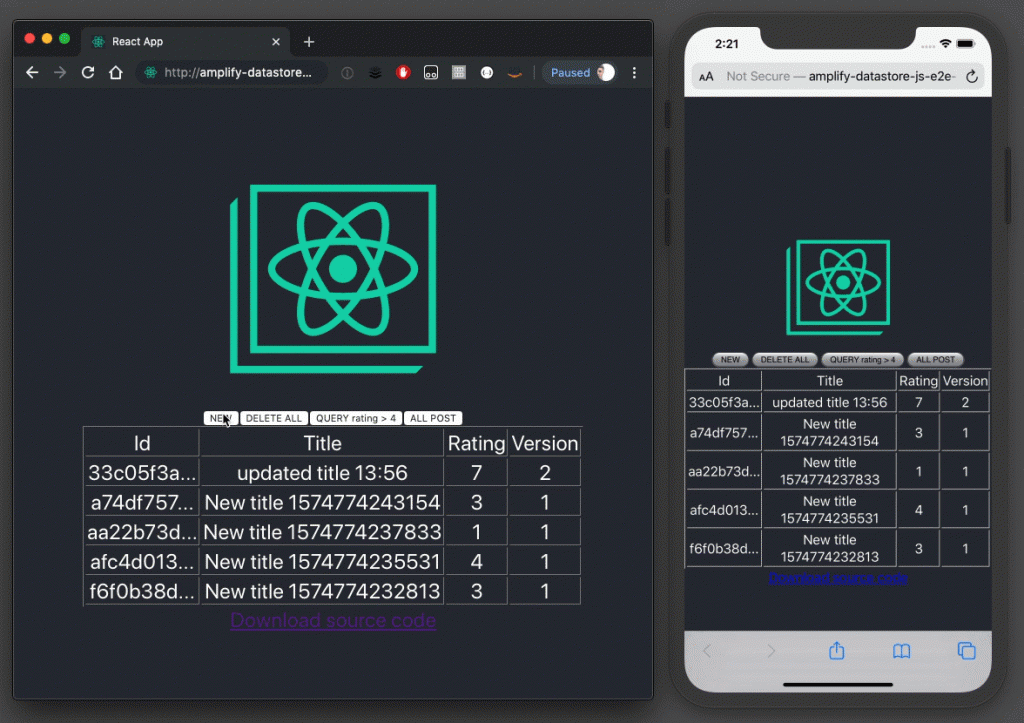Click NEW button in desktop browser

[221, 418]
